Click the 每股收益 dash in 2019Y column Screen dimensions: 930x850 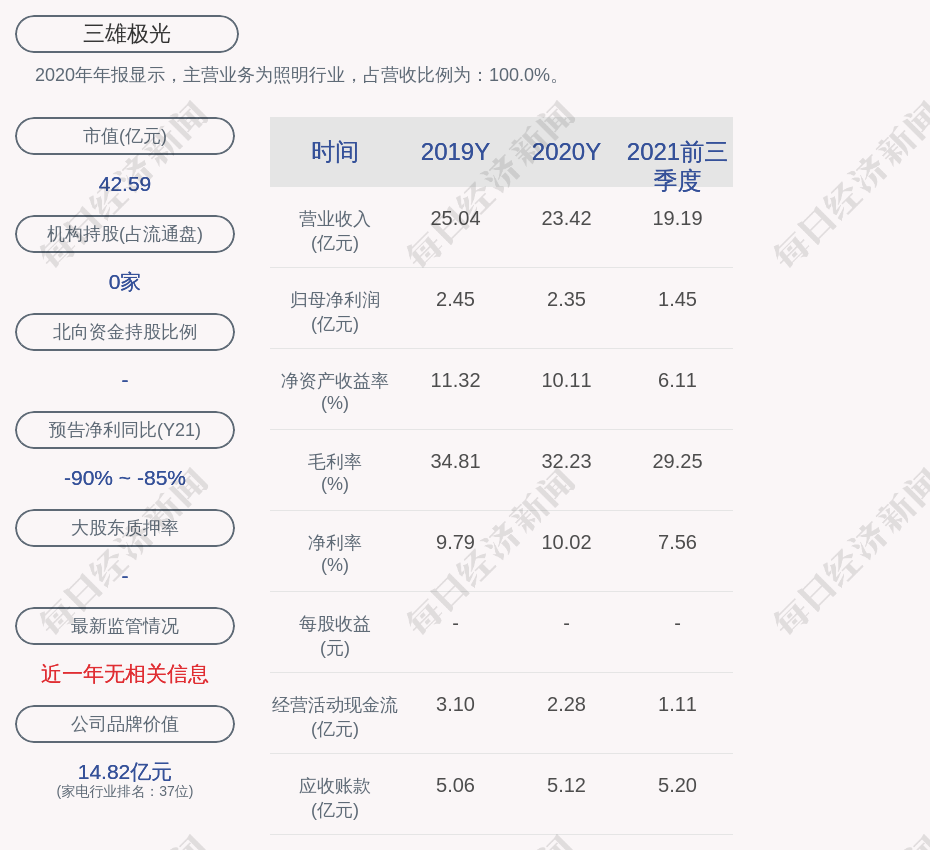(456, 624)
